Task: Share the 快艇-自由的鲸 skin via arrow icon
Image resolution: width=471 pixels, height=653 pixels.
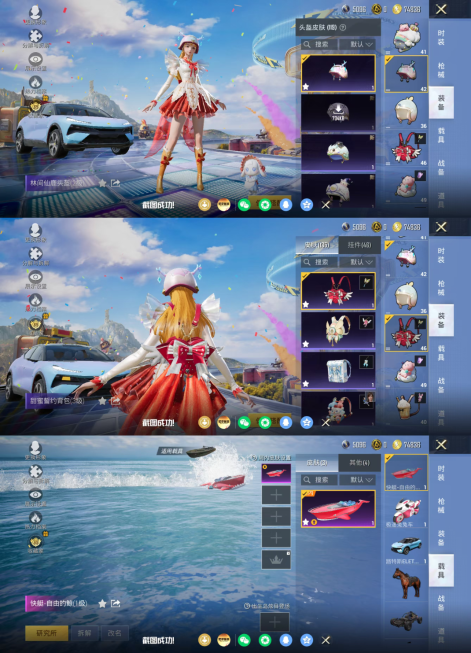Action: point(115,603)
